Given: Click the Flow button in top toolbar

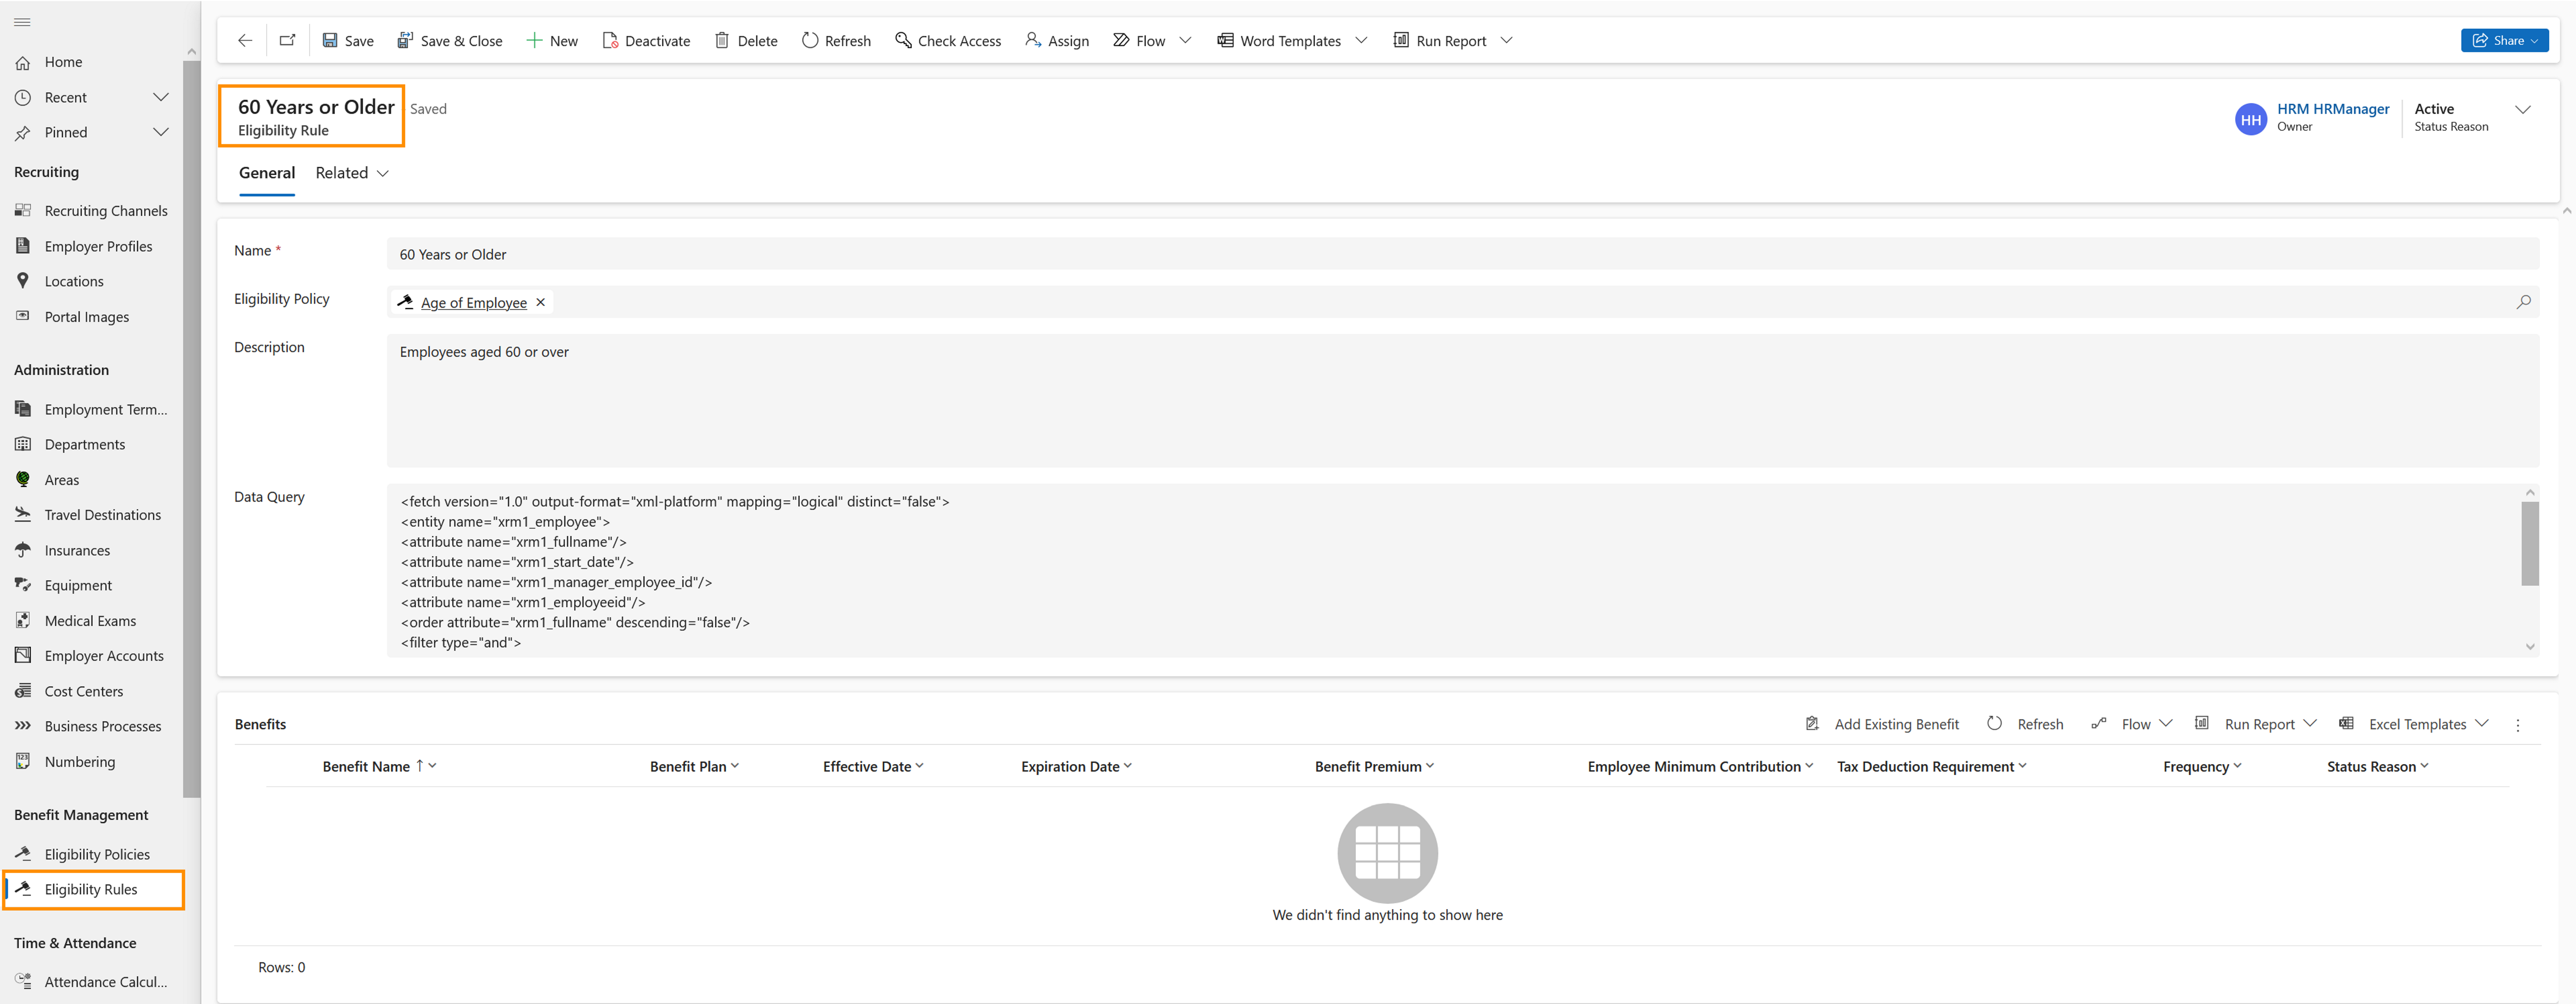Looking at the screenshot, I should [1139, 41].
